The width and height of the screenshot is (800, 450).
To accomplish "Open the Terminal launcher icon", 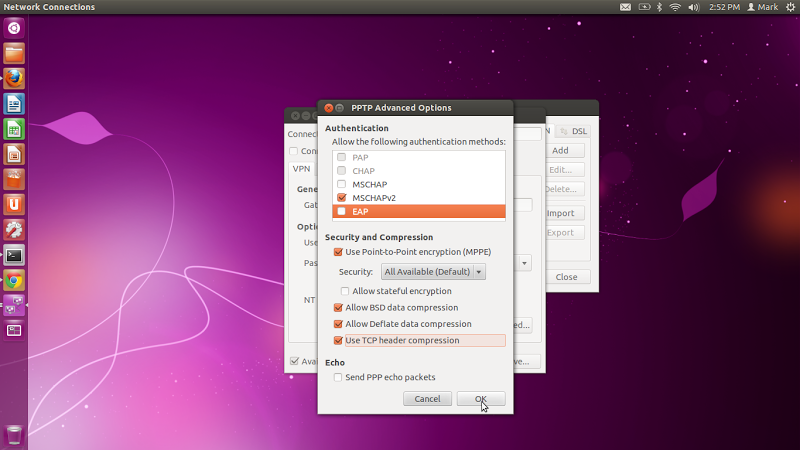I will (x=14, y=255).
